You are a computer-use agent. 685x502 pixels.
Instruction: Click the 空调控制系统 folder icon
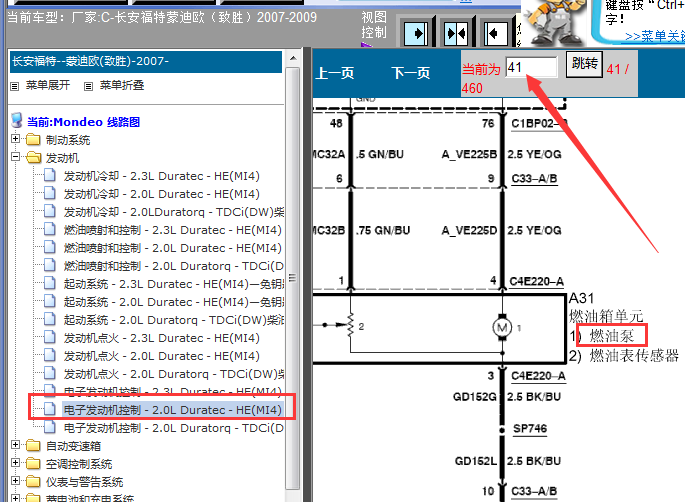click(x=33, y=464)
